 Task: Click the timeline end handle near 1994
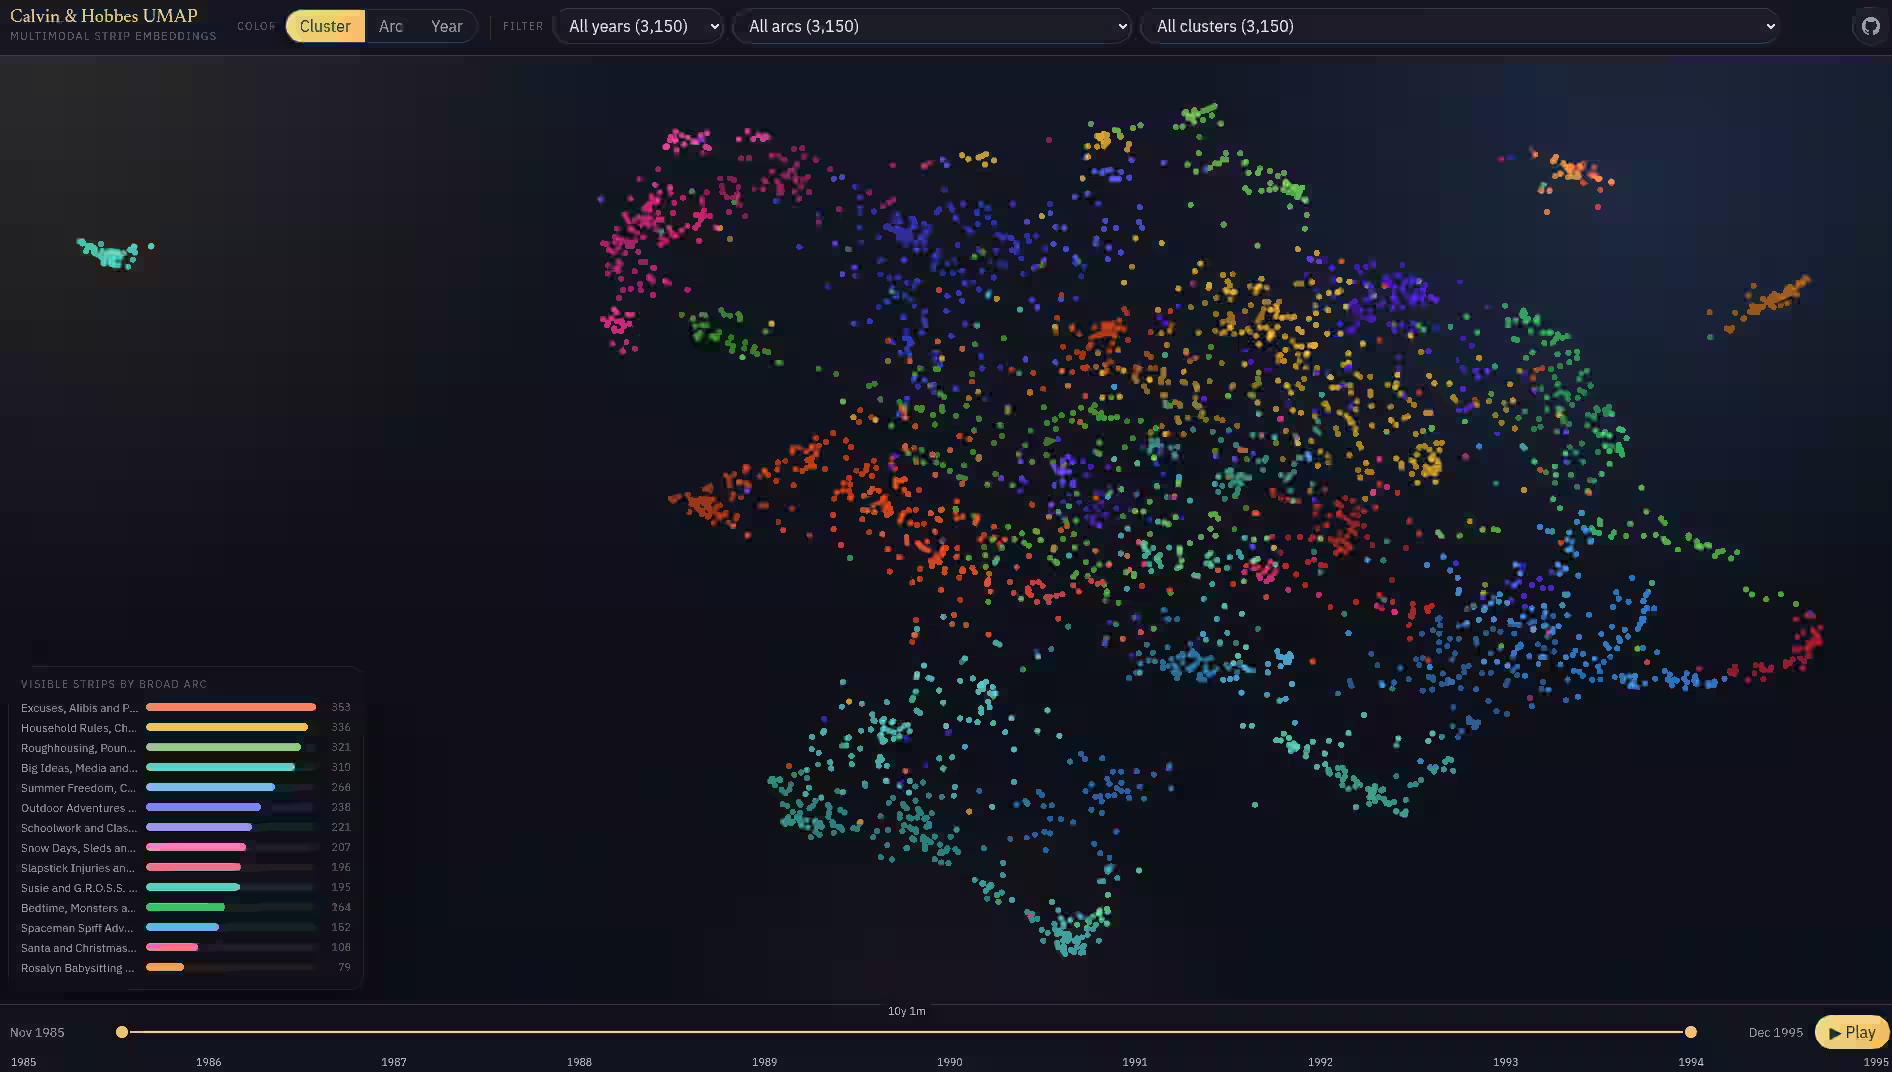[x=1690, y=1032]
